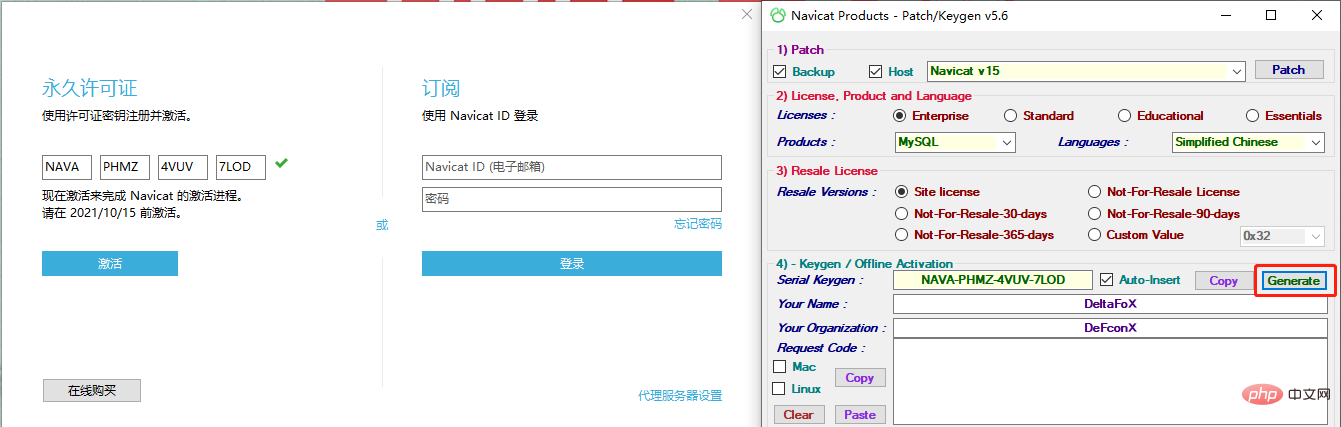1341x427 pixels.
Task: Click the Request Code text area
Action: click(1110, 382)
